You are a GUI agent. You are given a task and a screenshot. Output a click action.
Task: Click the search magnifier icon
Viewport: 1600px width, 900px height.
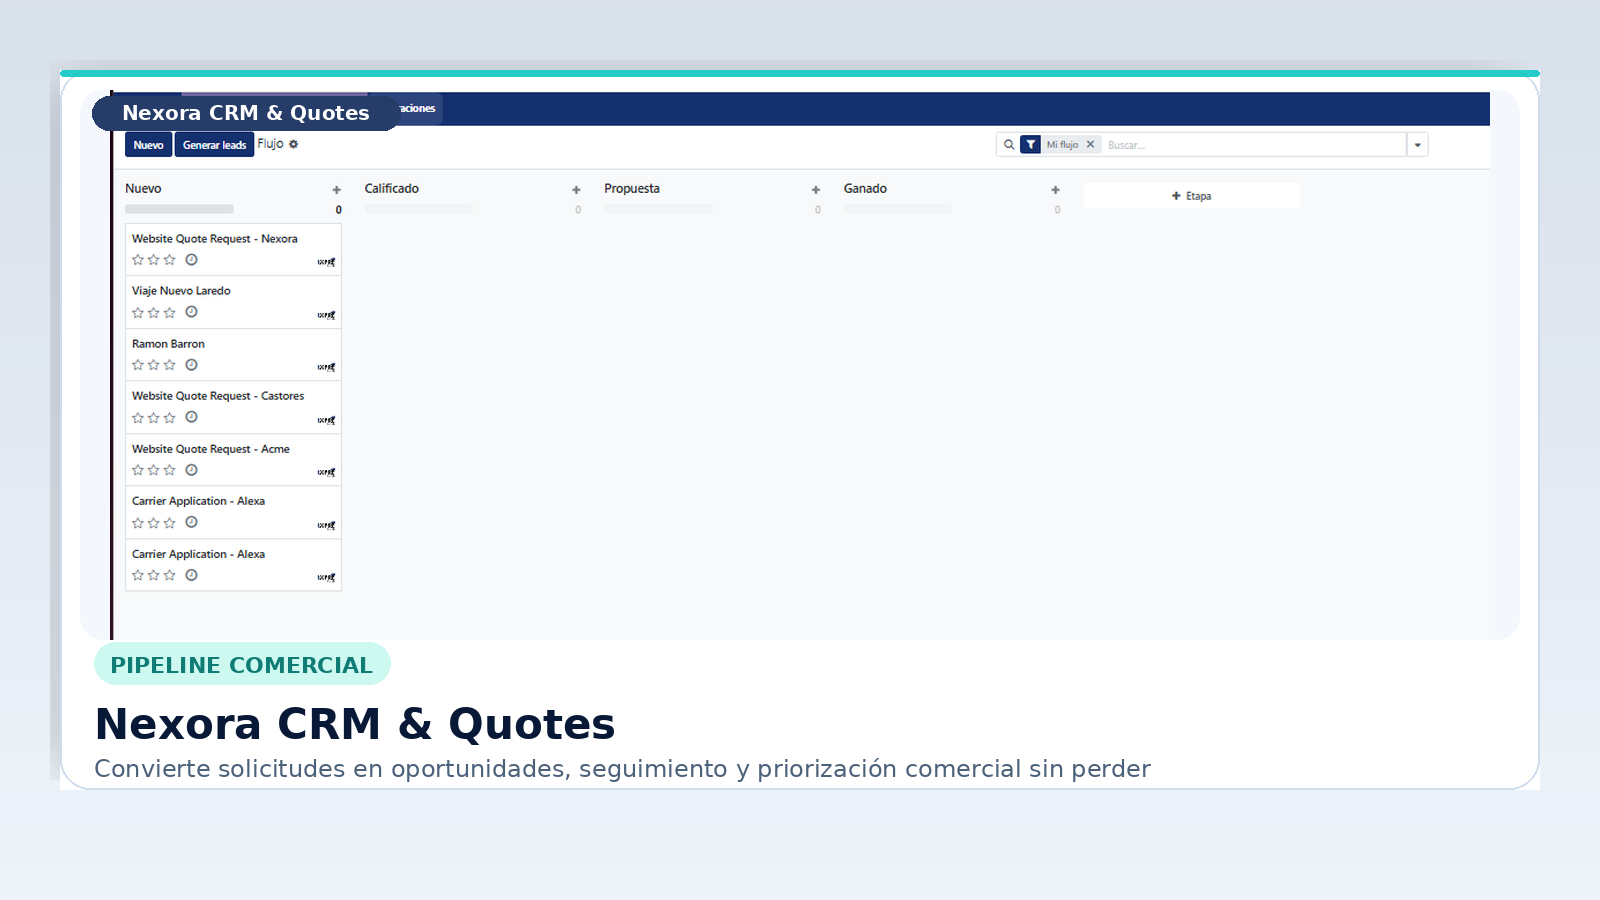click(x=1009, y=145)
